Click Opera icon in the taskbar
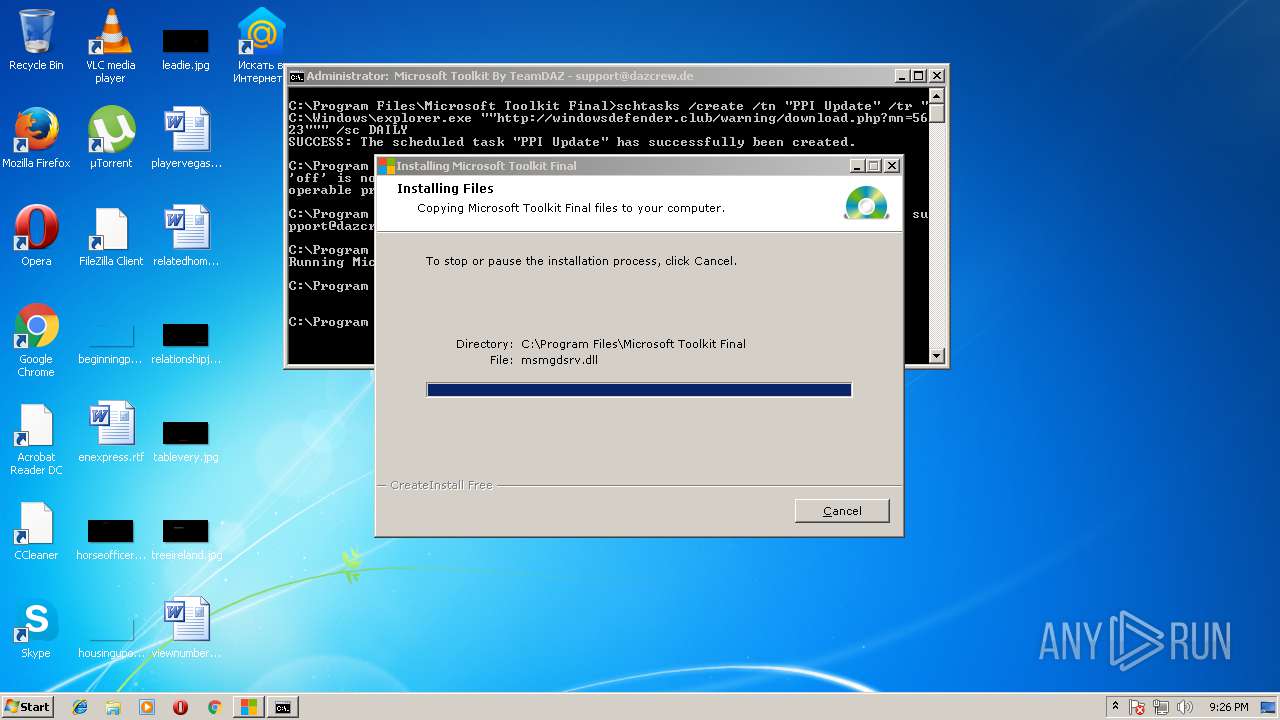 pos(180,707)
